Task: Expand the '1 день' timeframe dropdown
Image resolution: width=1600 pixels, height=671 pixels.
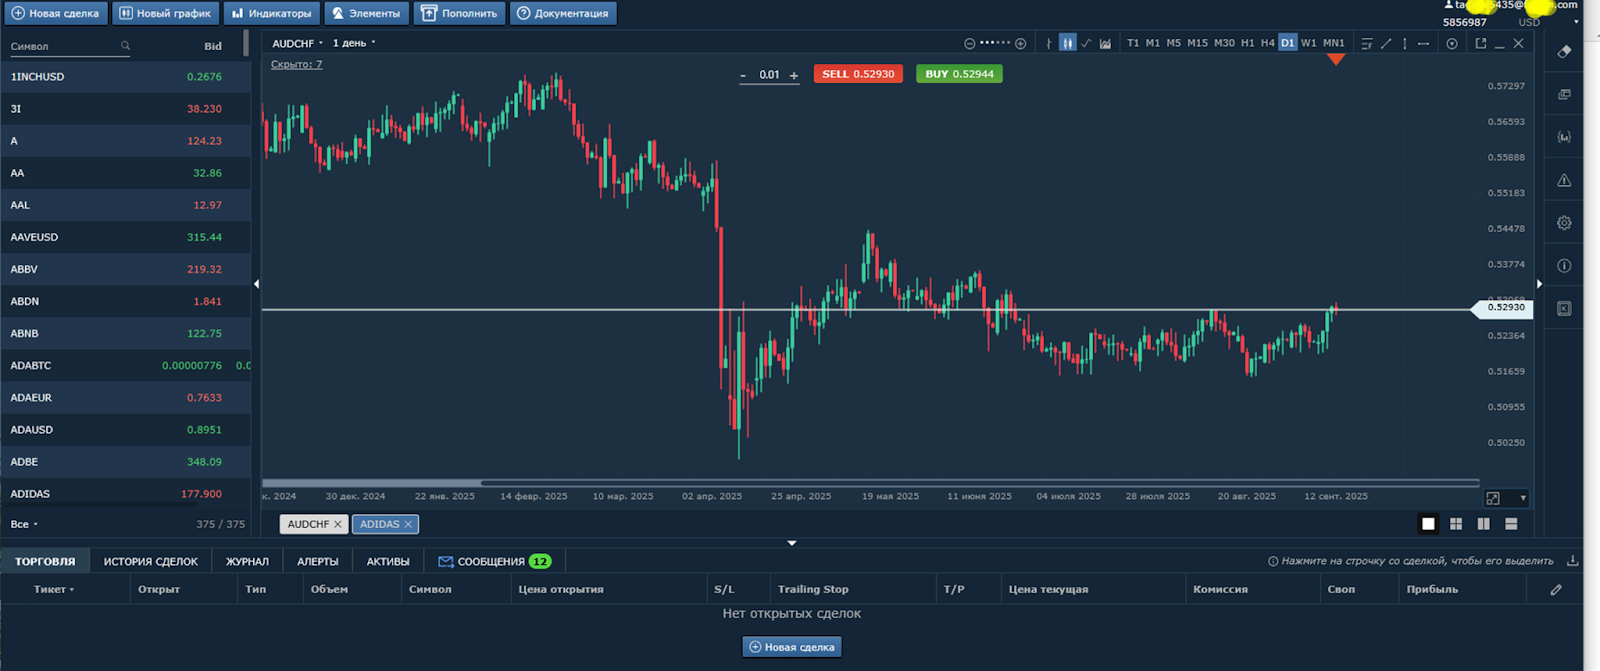Action: pyautogui.click(x=354, y=43)
